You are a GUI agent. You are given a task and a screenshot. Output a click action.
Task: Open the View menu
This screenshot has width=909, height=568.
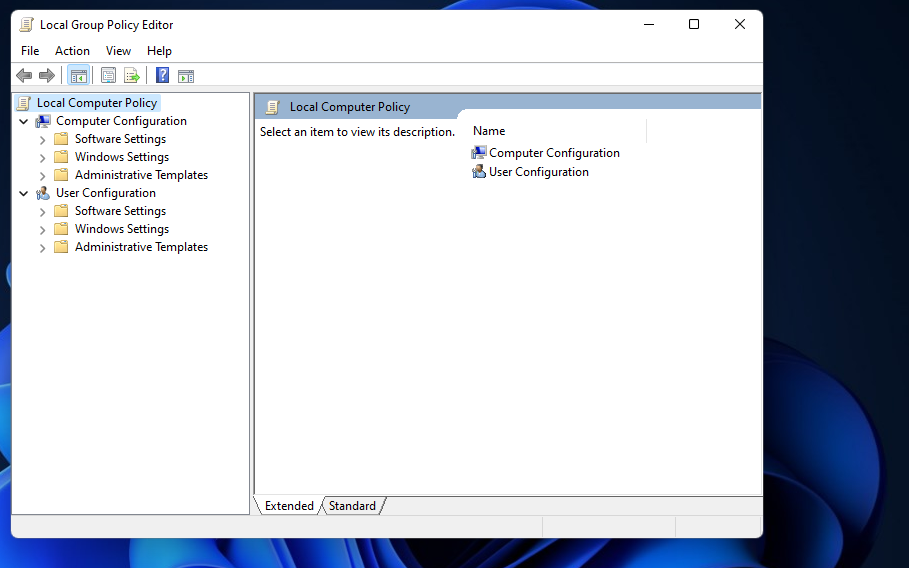pos(118,51)
